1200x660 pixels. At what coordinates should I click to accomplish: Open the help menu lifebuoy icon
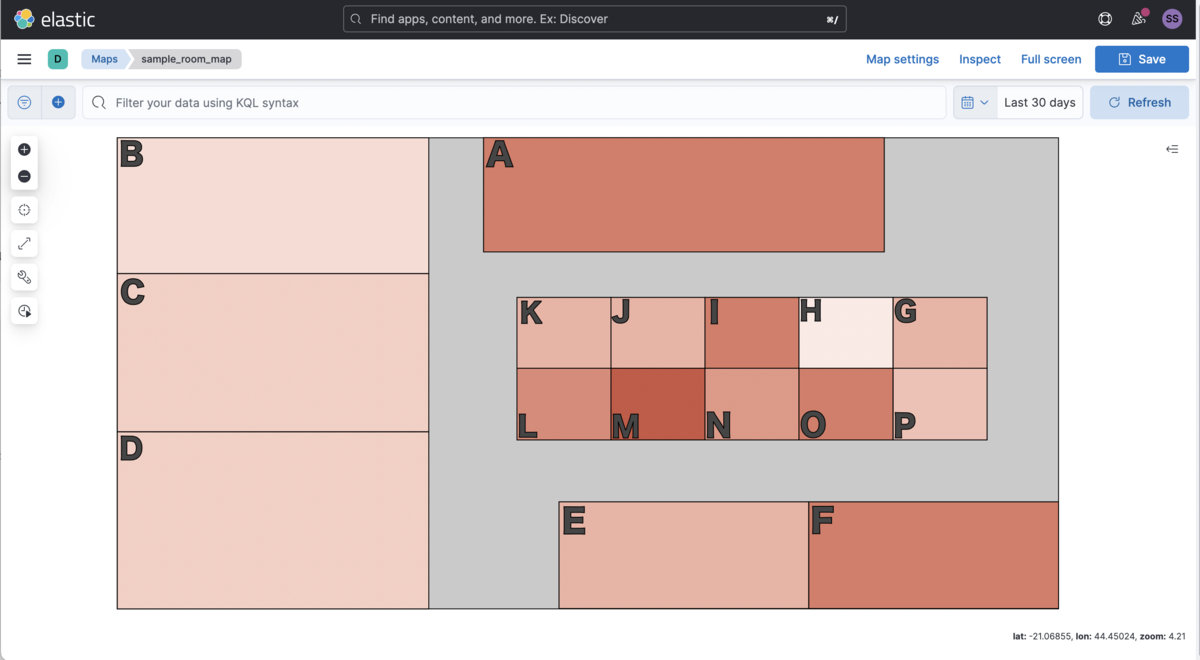click(x=1105, y=19)
